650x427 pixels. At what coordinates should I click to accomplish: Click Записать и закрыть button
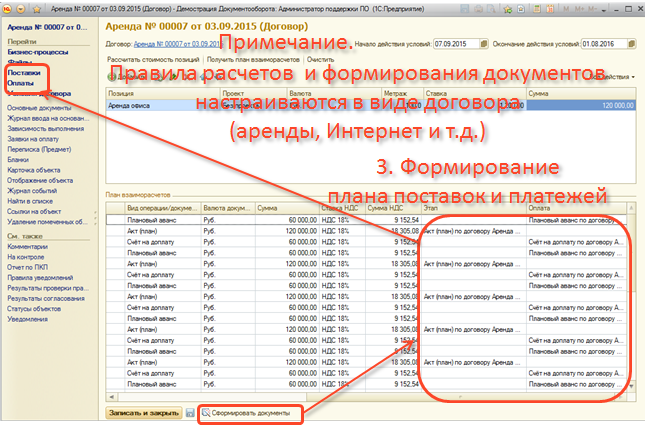[x=143, y=412]
